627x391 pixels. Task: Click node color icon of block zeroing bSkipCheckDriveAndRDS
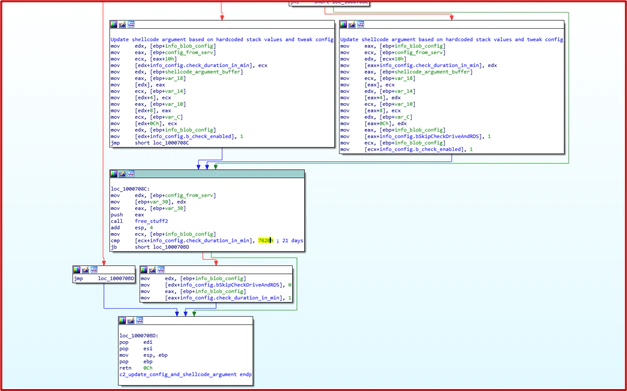pyautogui.click(x=144, y=270)
